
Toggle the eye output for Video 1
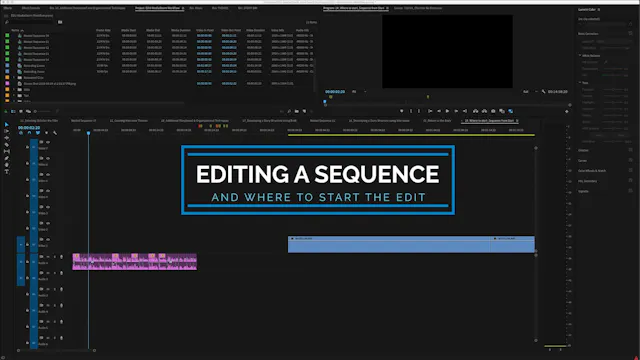48,240
